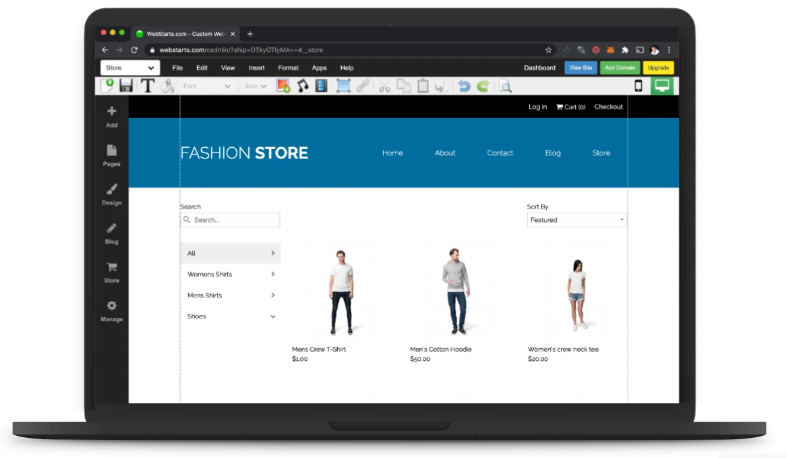Click the floppy disk save icon
Screen dimensions: 787x458
coord(126,86)
